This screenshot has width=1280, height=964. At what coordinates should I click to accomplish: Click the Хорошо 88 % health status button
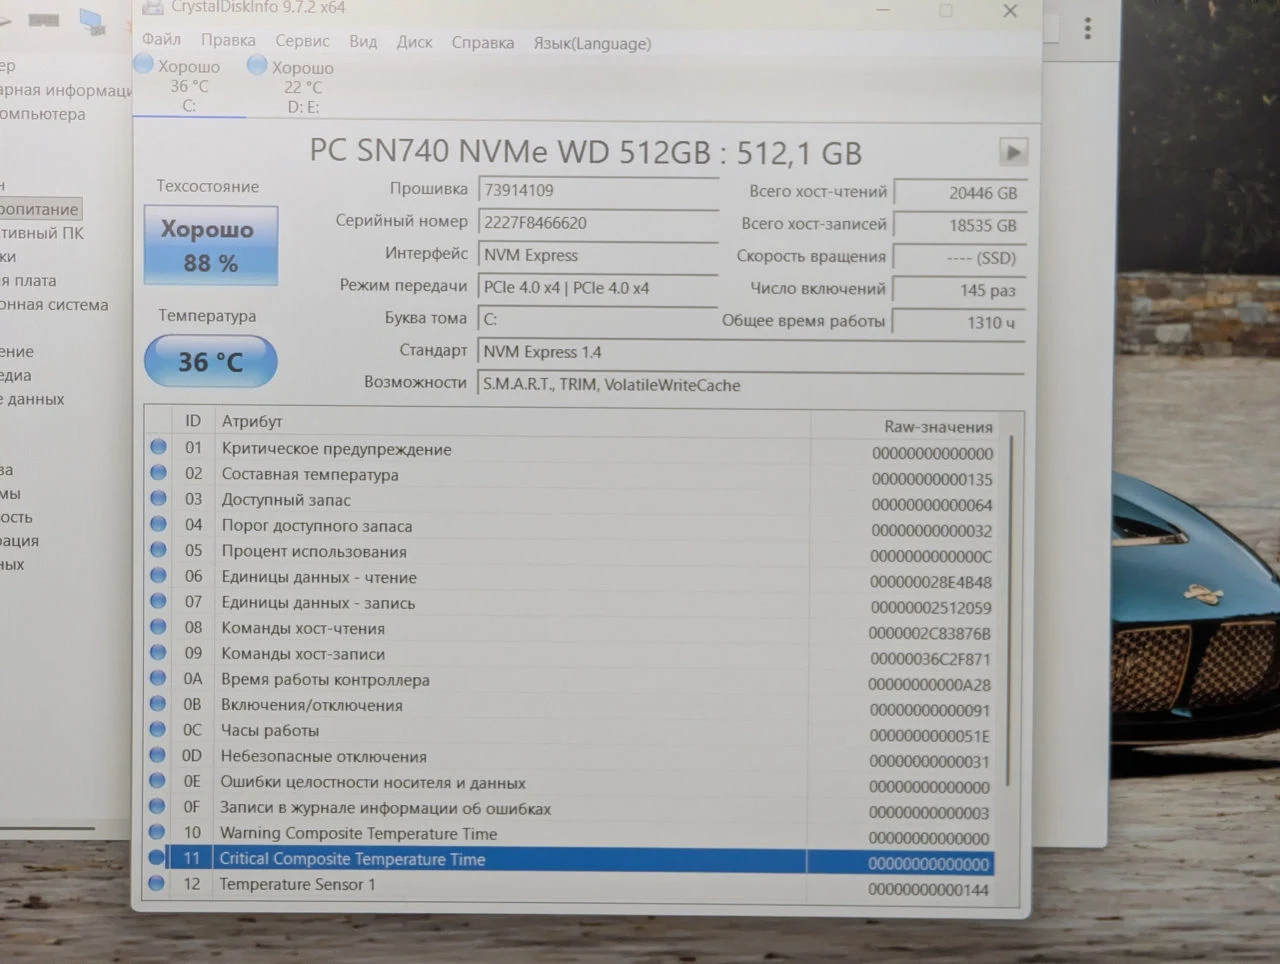(210, 246)
